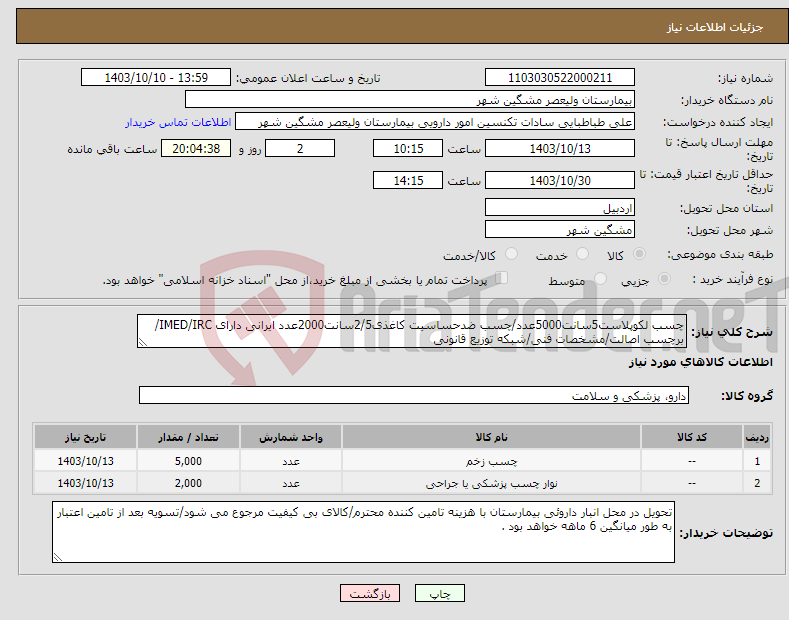
Task: Click the quantity cell 5,000
Action: [188, 461]
